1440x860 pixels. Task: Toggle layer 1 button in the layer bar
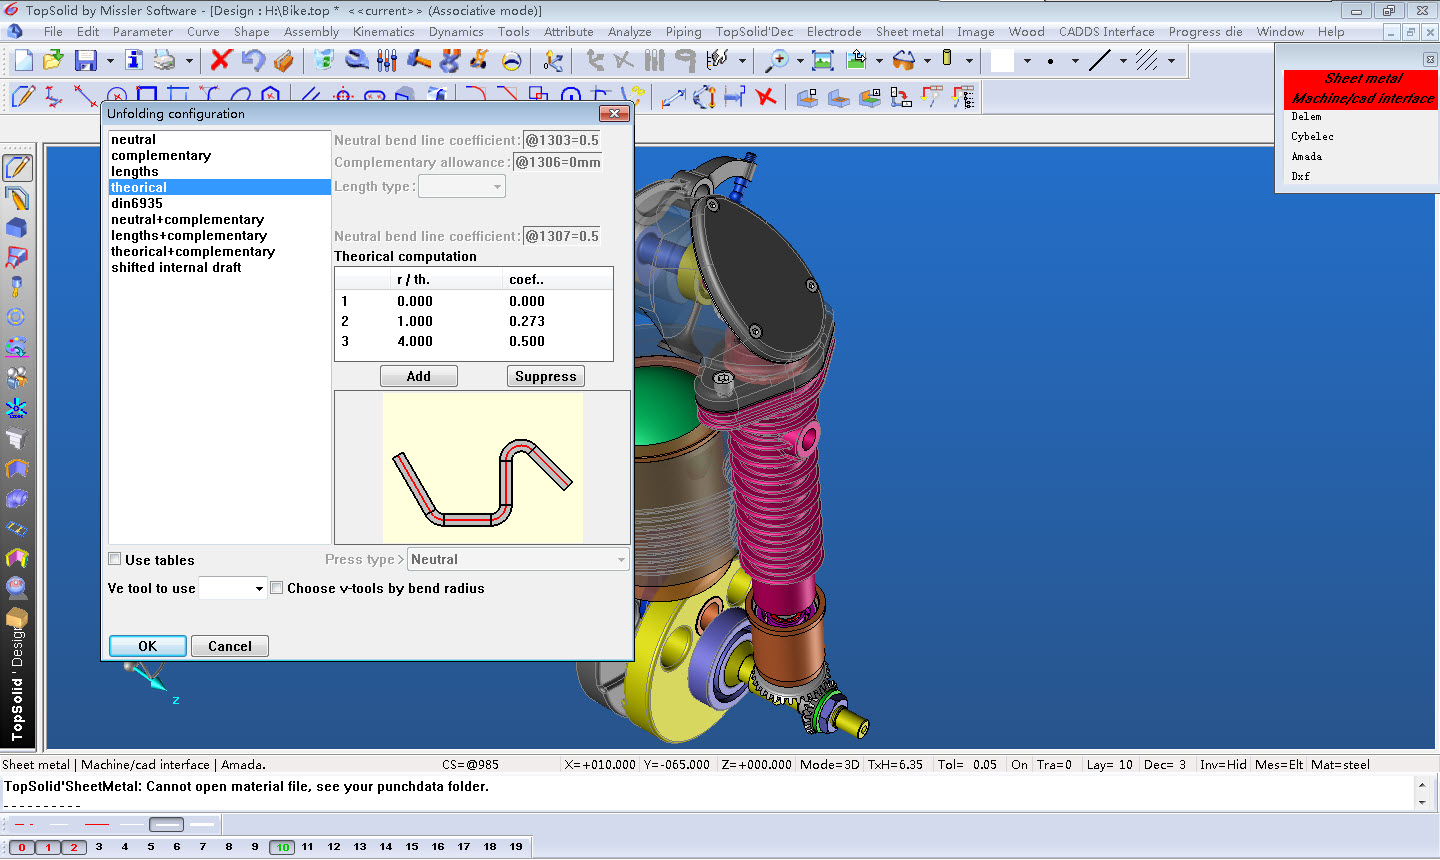coord(48,847)
